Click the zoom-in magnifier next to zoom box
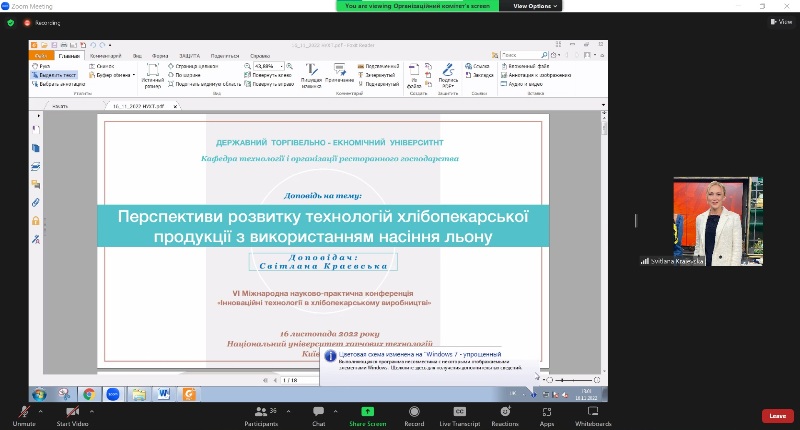The height and width of the screenshot is (430, 800). point(290,66)
